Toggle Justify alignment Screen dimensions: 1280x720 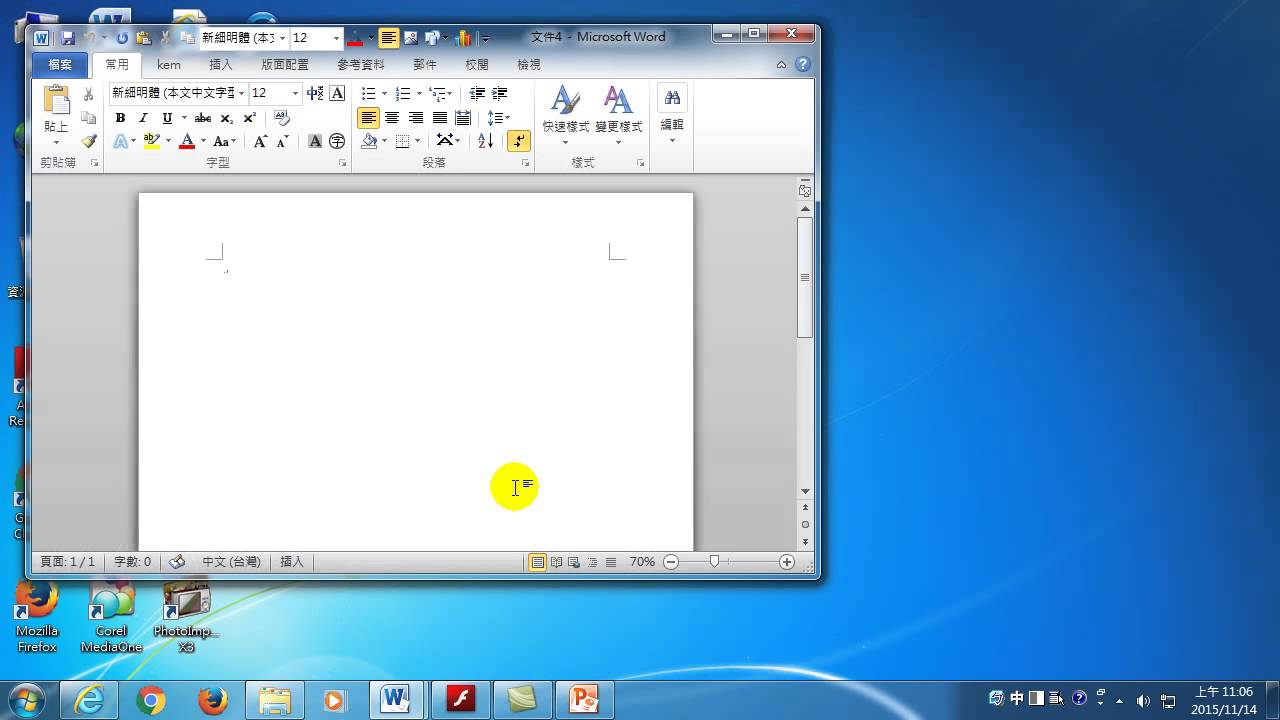tap(439, 118)
